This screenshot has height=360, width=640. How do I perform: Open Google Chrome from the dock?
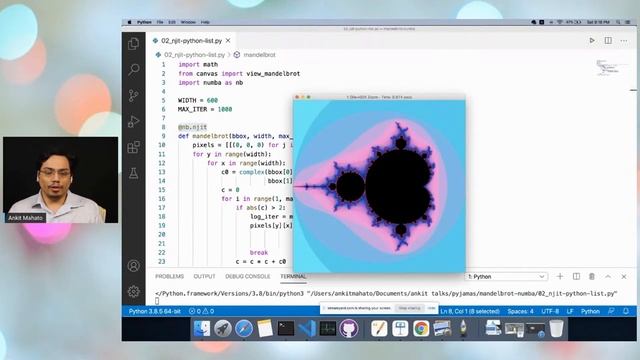click(421, 328)
